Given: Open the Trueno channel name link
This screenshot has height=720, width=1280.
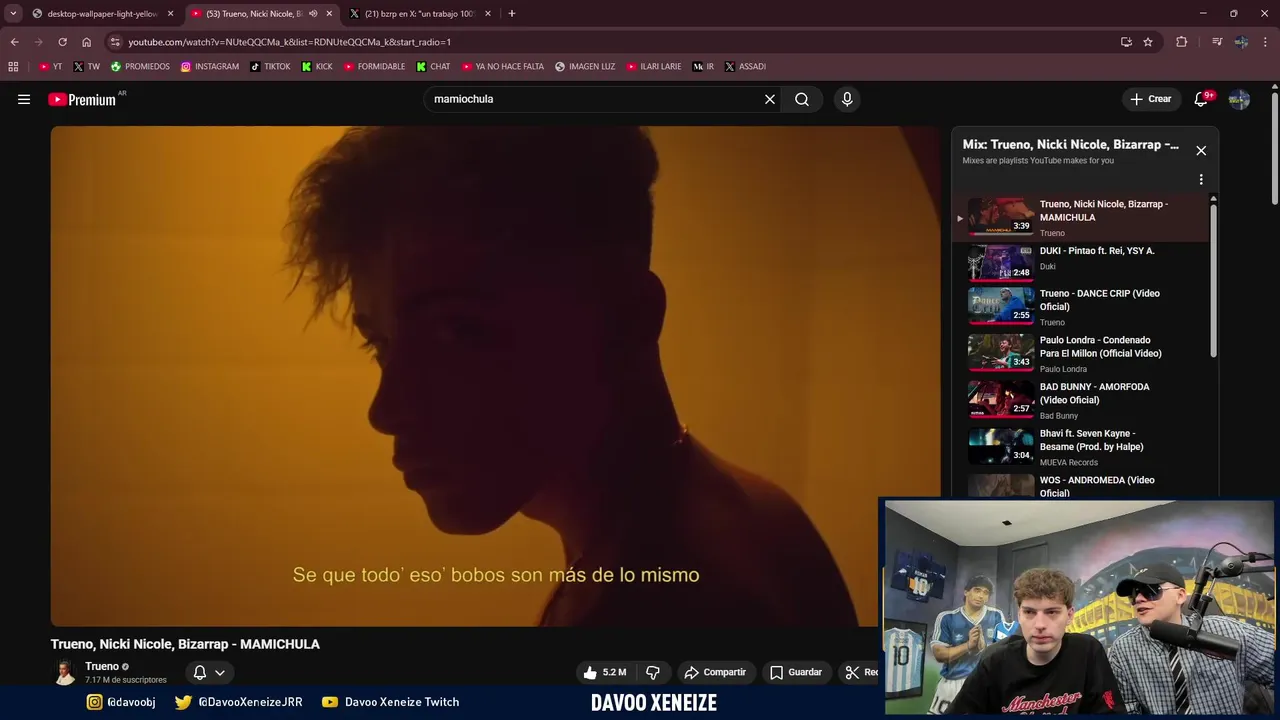Looking at the screenshot, I should [102, 666].
